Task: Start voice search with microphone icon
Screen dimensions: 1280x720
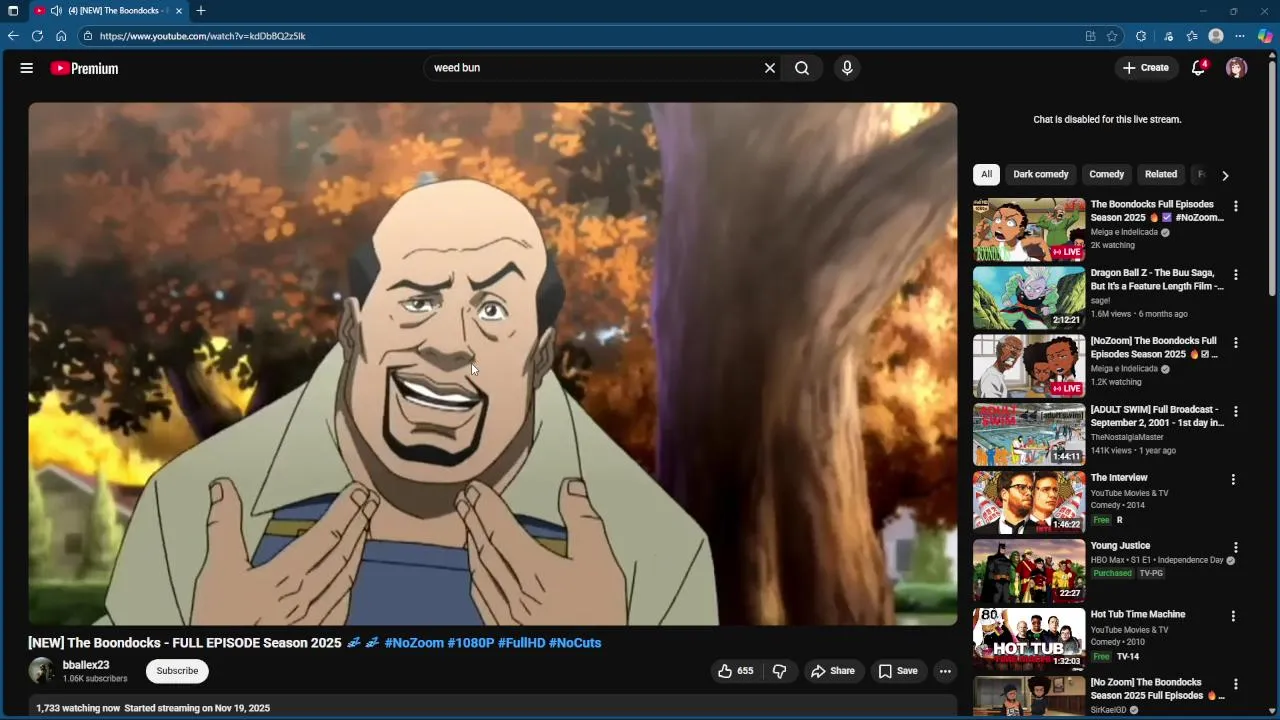Action: coord(847,68)
